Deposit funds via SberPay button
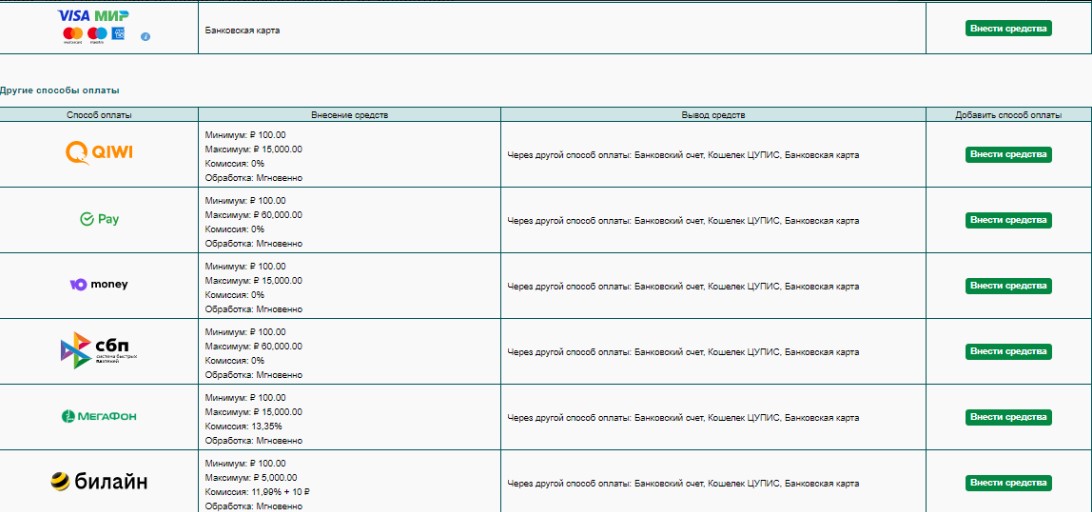 pos(1008,220)
